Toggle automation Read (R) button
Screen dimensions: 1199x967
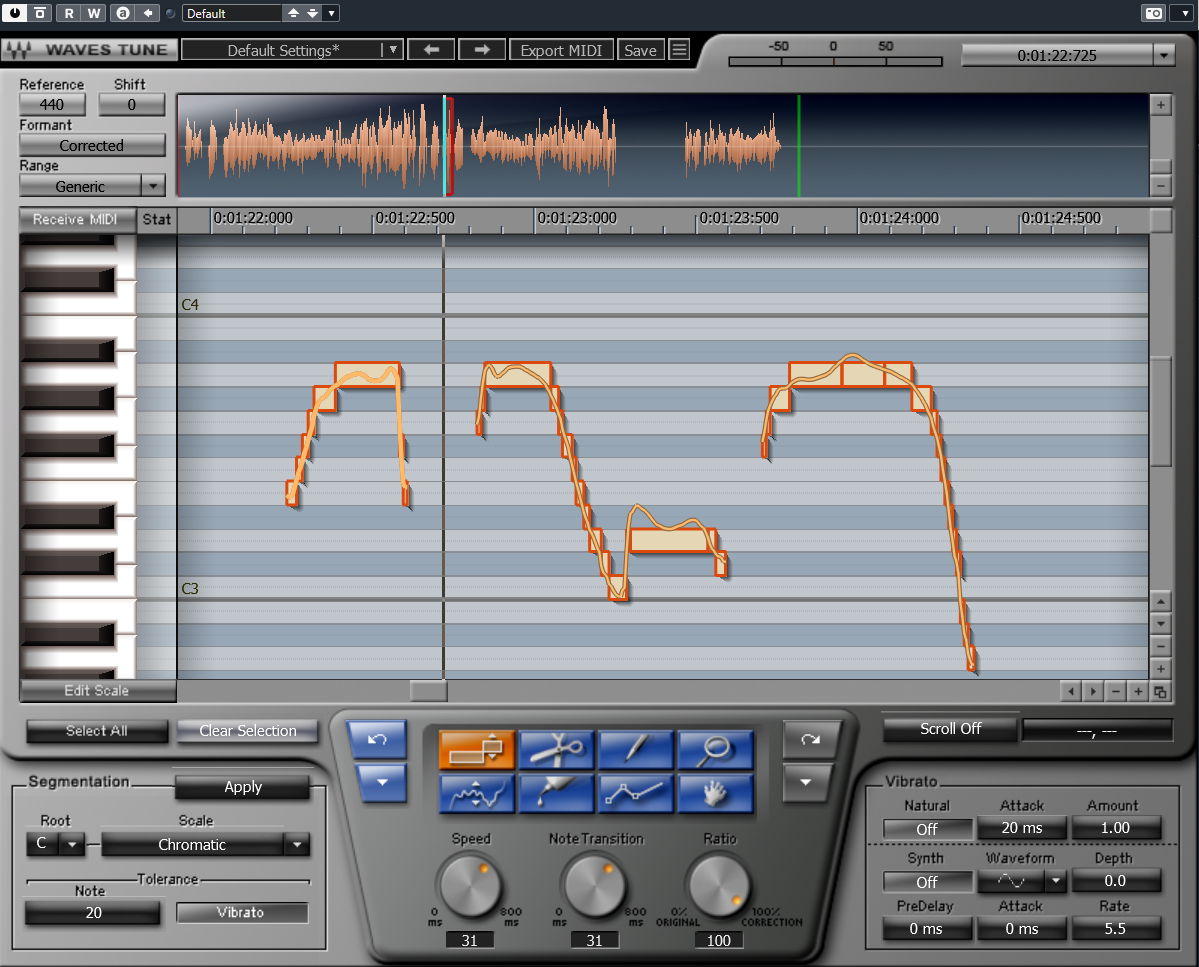click(x=69, y=13)
